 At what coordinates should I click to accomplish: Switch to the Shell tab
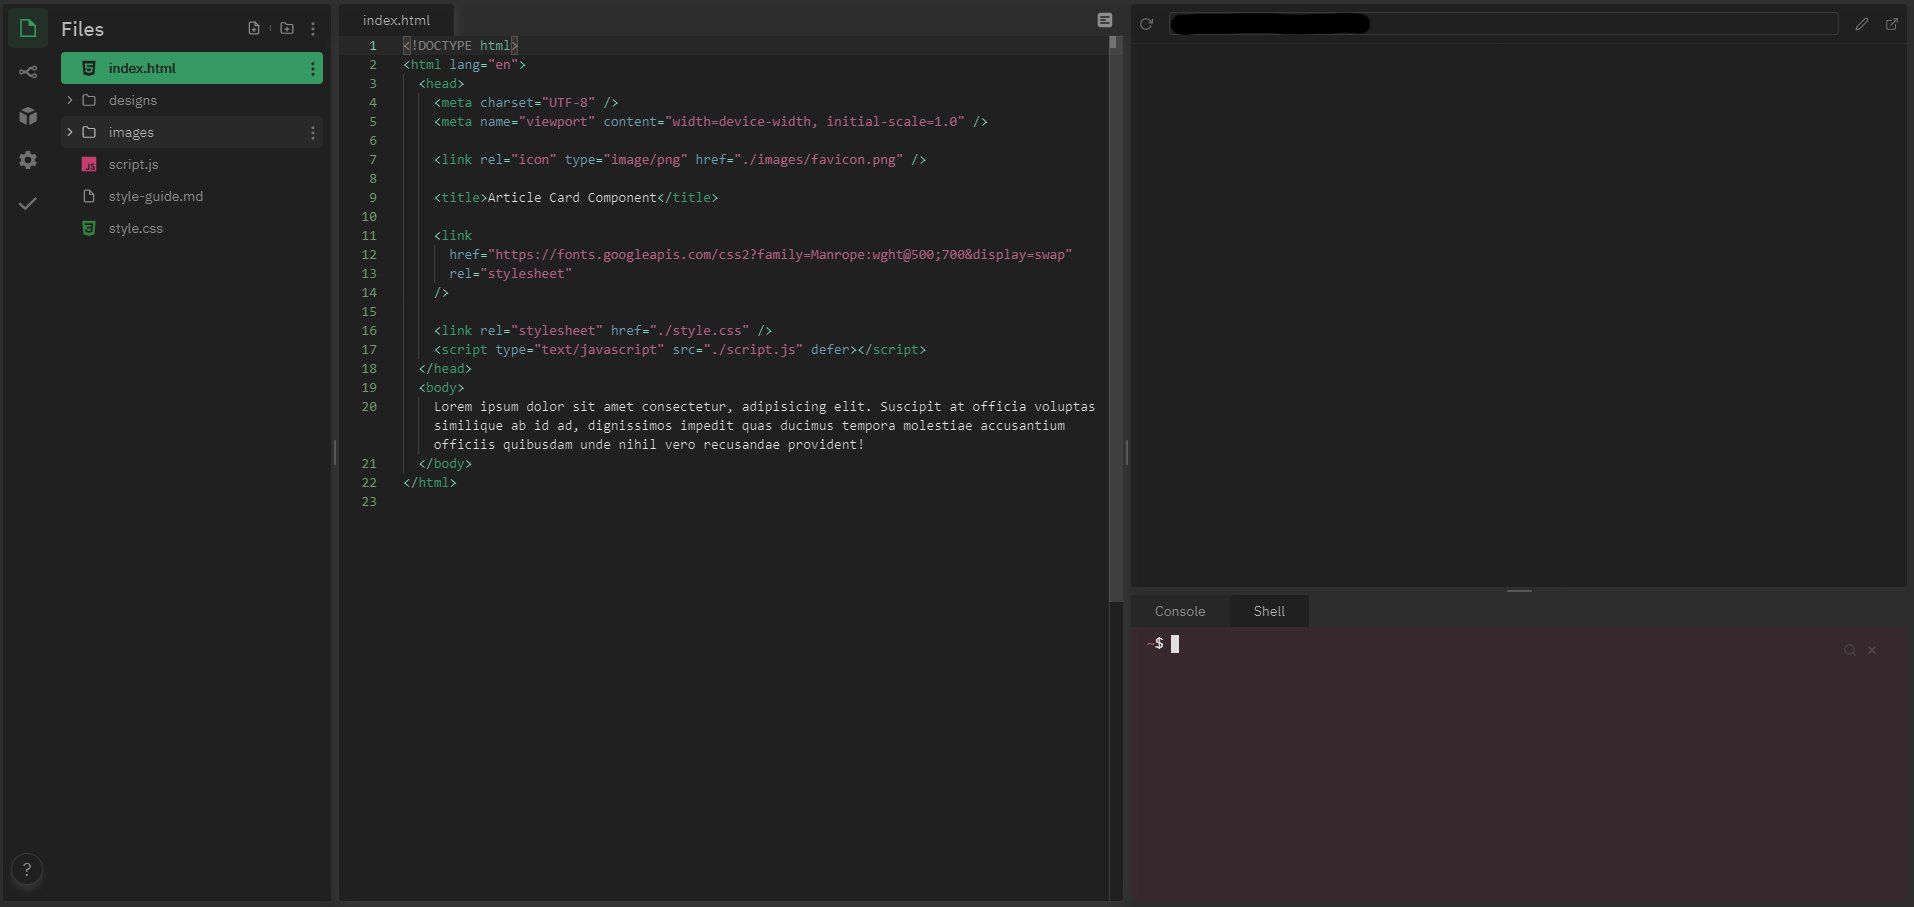pyautogui.click(x=1269, y=611)
